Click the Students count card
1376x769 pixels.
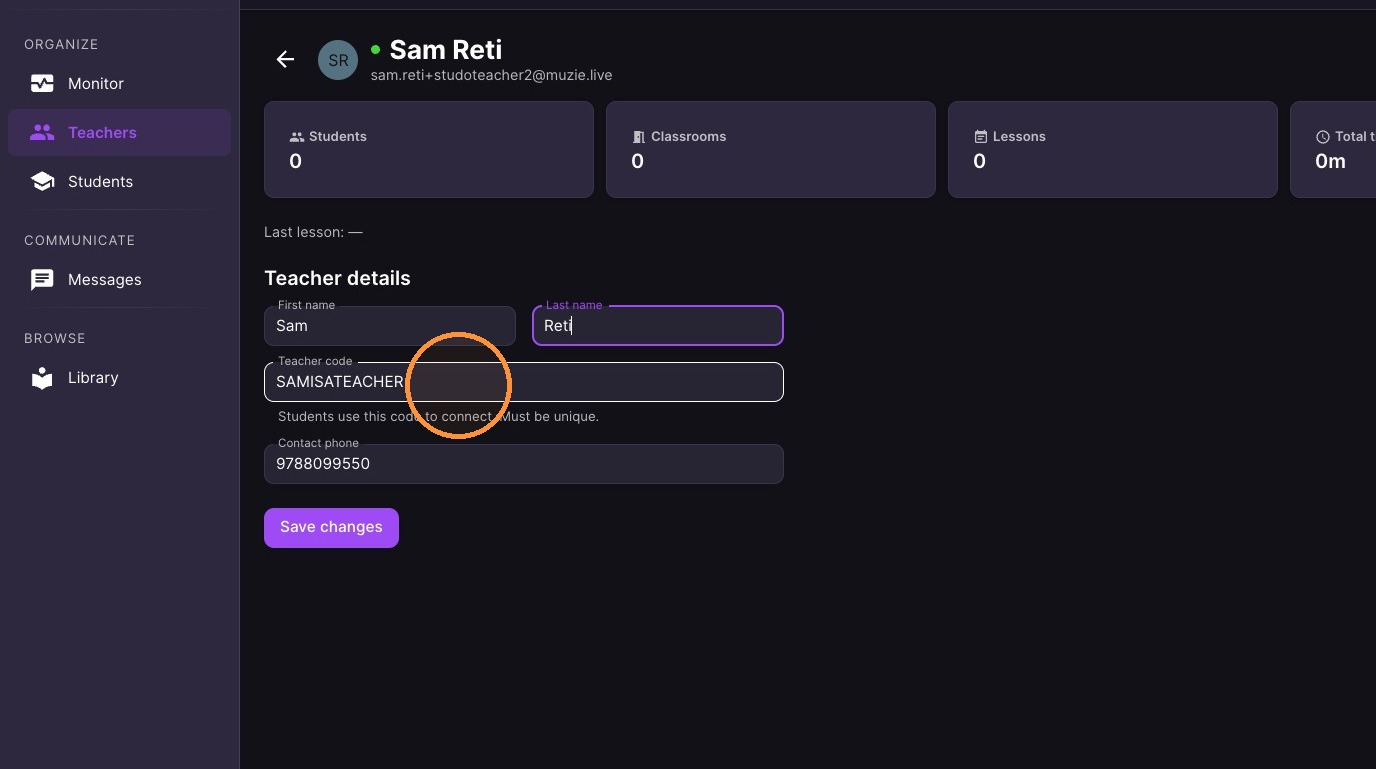click(429, 149)
